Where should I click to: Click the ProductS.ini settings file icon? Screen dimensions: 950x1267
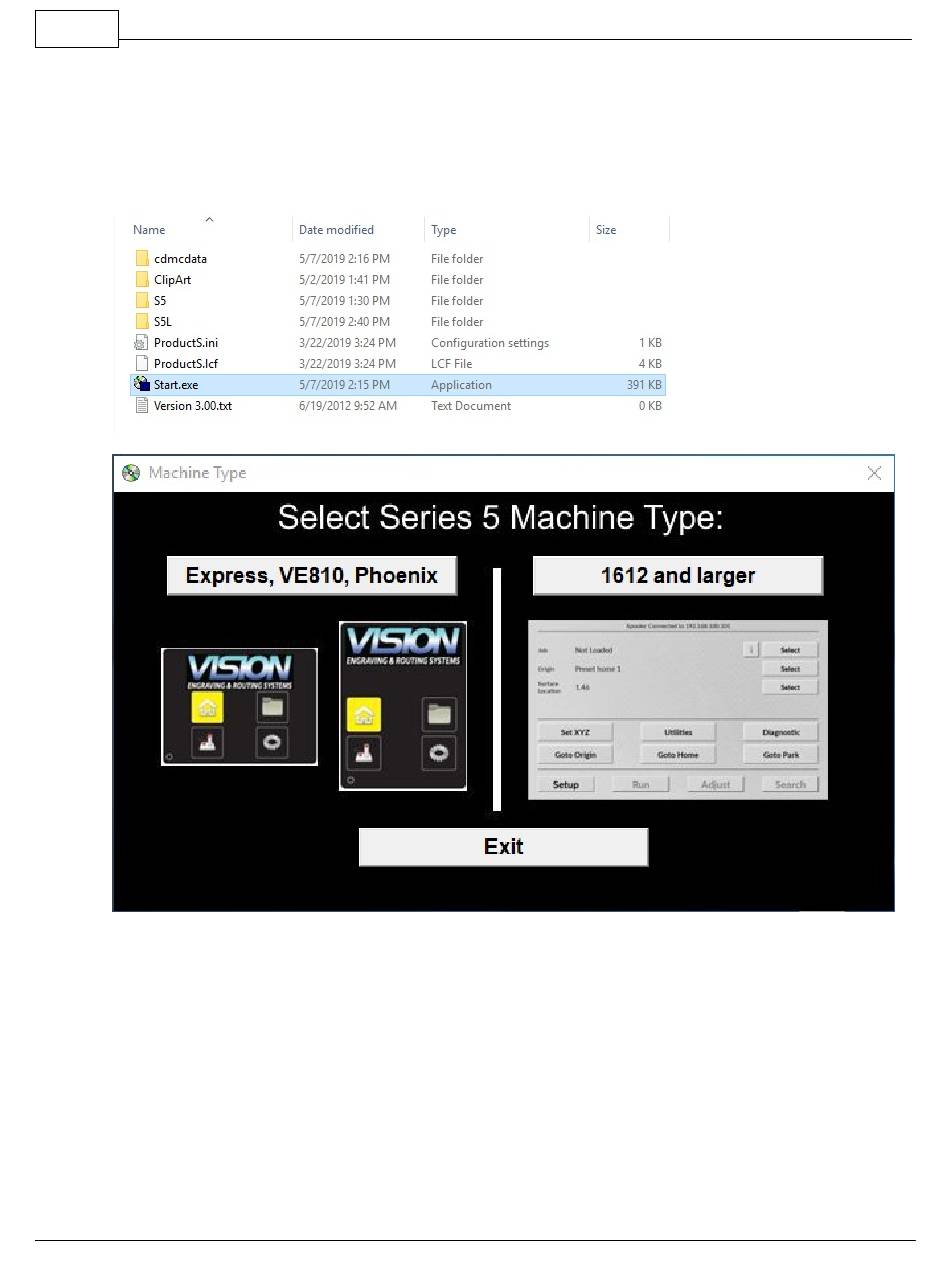(x=141, y=343)
